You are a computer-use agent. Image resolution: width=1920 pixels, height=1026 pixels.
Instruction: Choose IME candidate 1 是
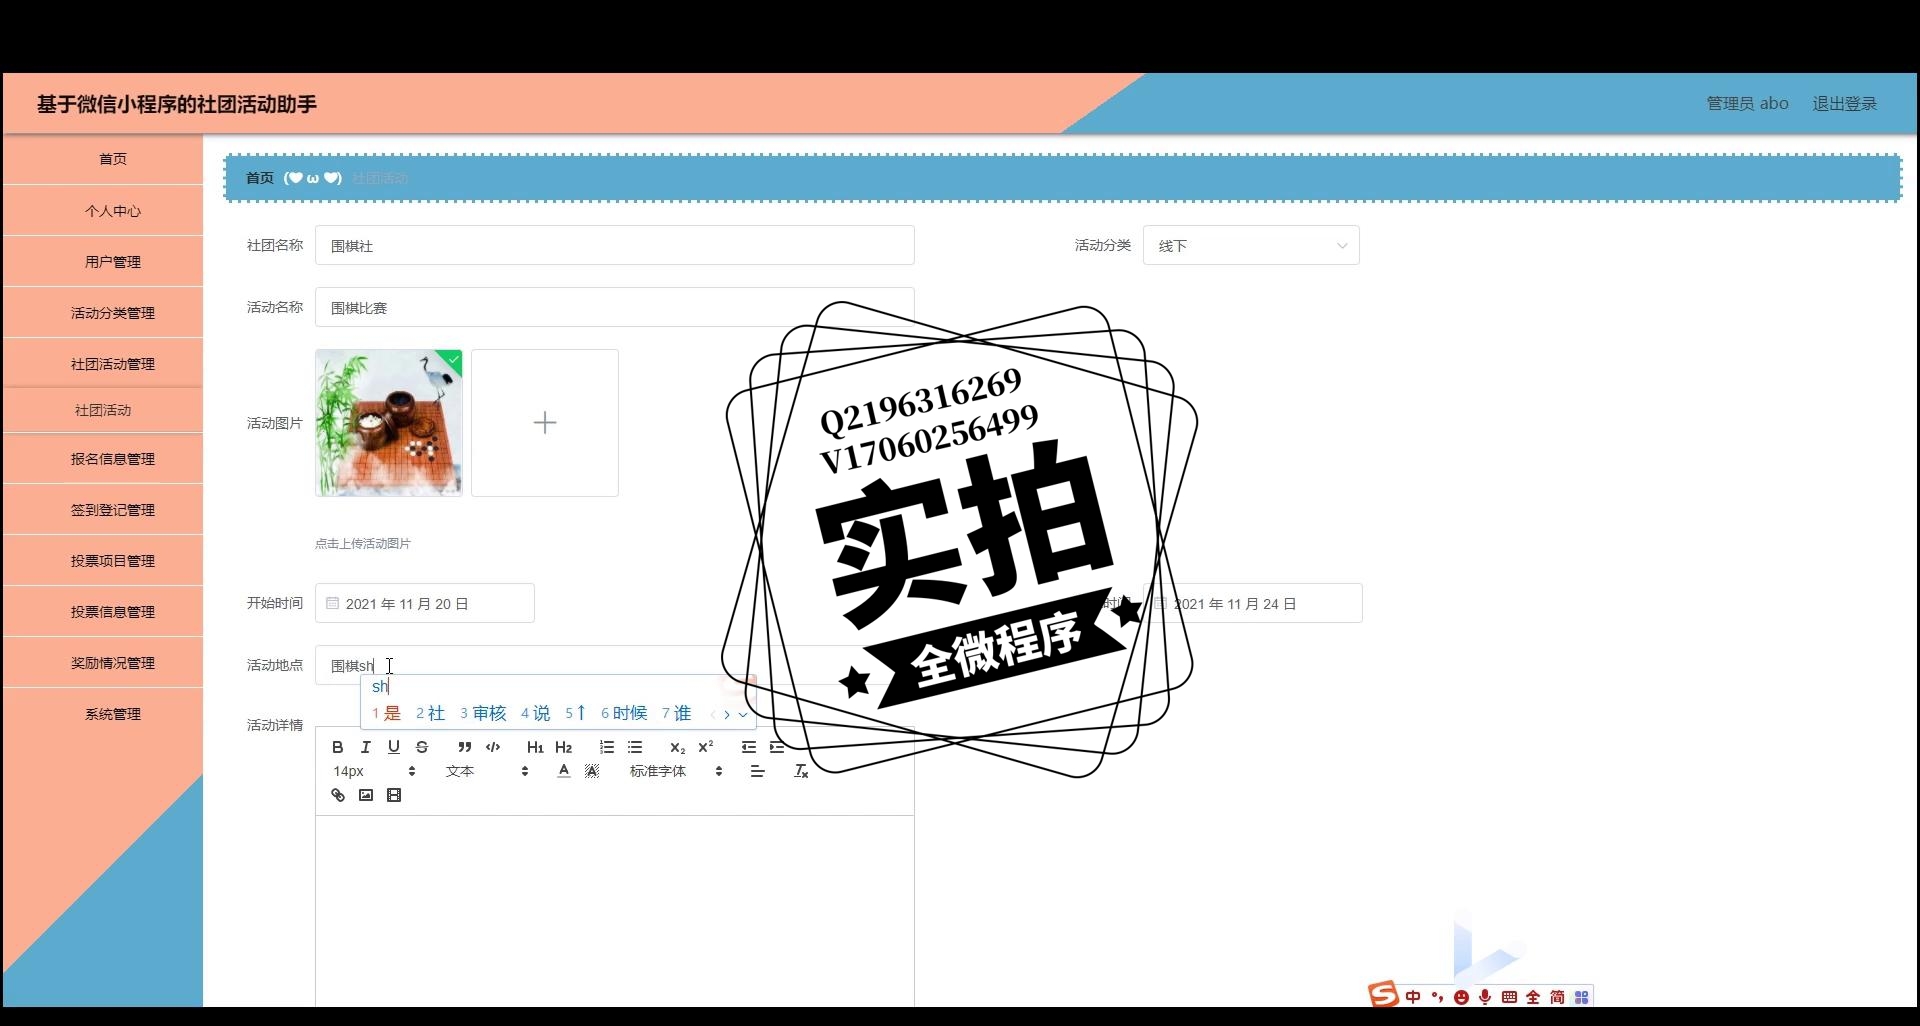[386, 713]
